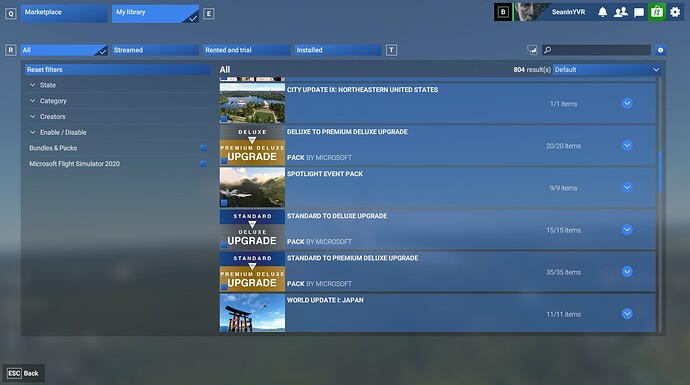Click the '1/1 items' count
Image resolution: width=690 pixels, height=385 pixels.
[x=563, y=104]
